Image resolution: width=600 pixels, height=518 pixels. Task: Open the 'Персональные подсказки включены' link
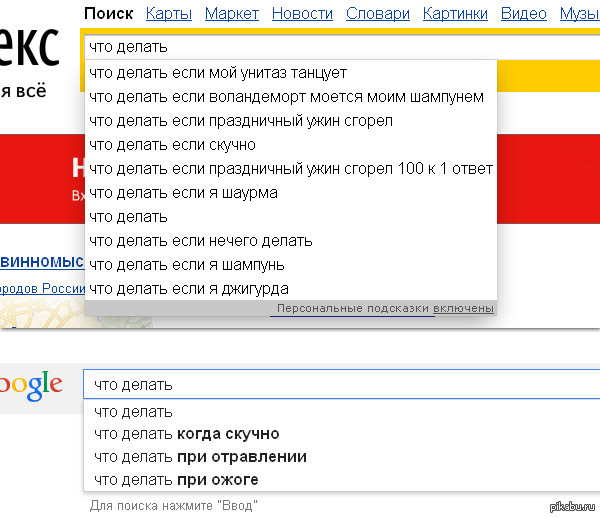(x=385, y=309)
